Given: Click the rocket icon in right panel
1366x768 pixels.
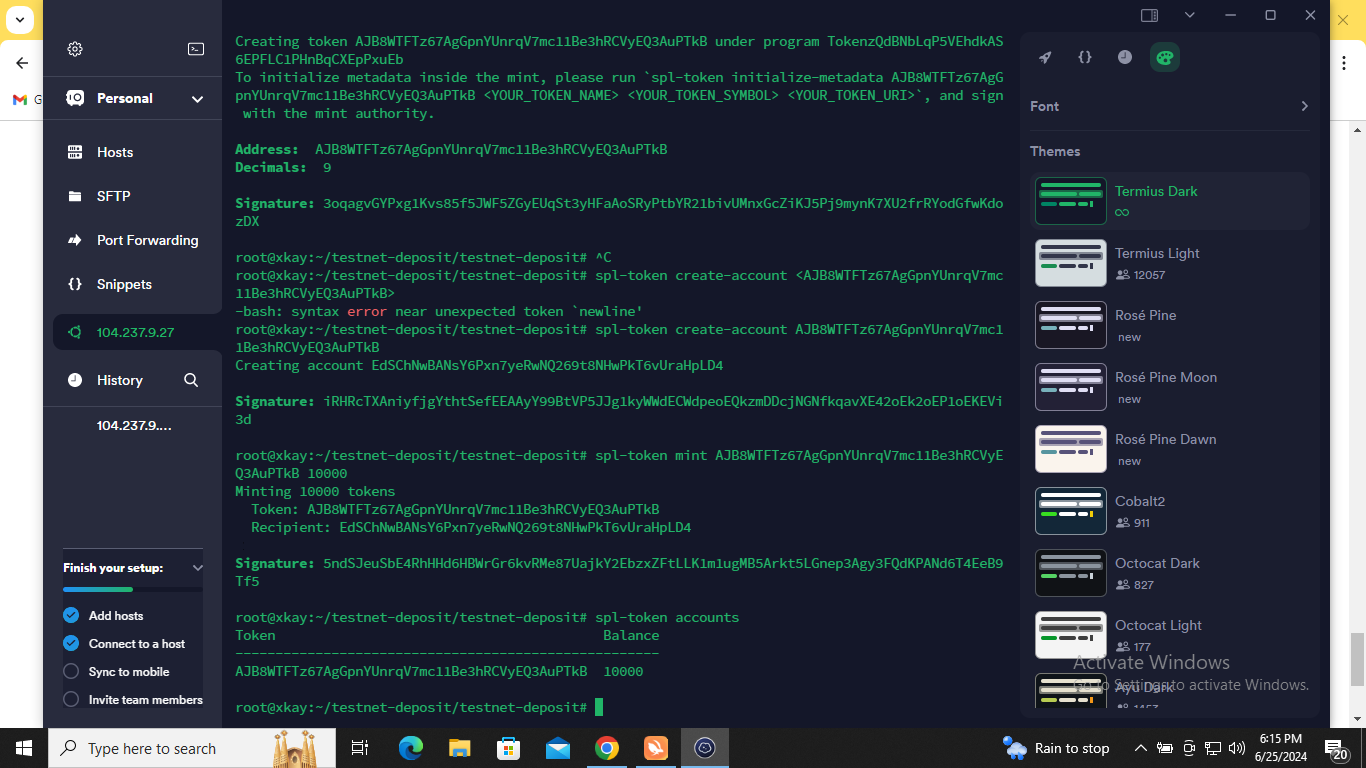Looking at the screenshot, I should click(1045, 57).
